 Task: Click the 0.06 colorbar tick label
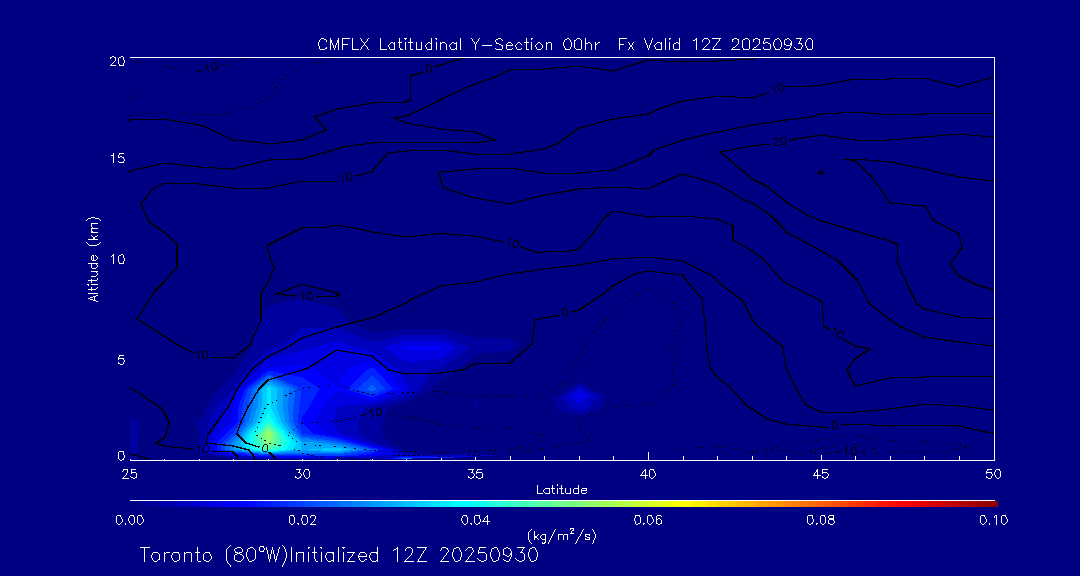tap(648, 520)
